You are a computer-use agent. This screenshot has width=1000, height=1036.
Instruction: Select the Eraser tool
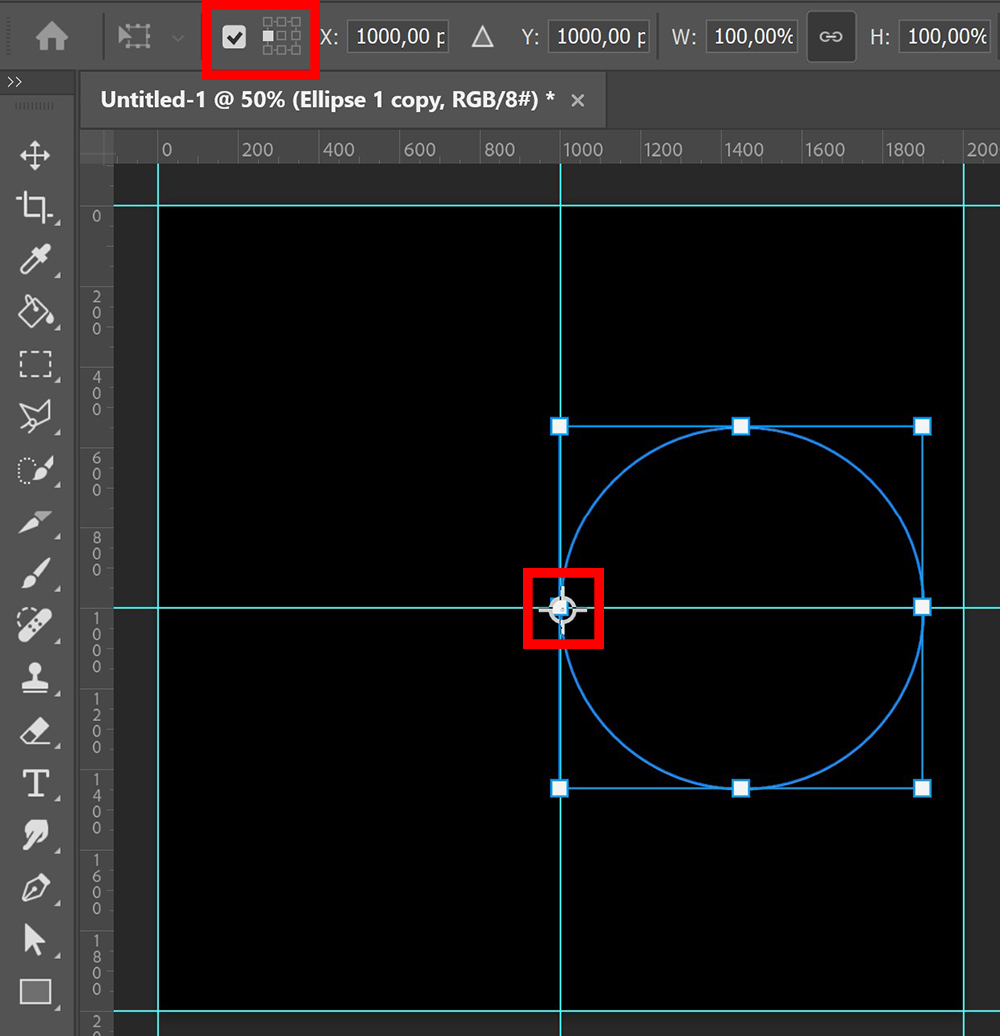36,730
